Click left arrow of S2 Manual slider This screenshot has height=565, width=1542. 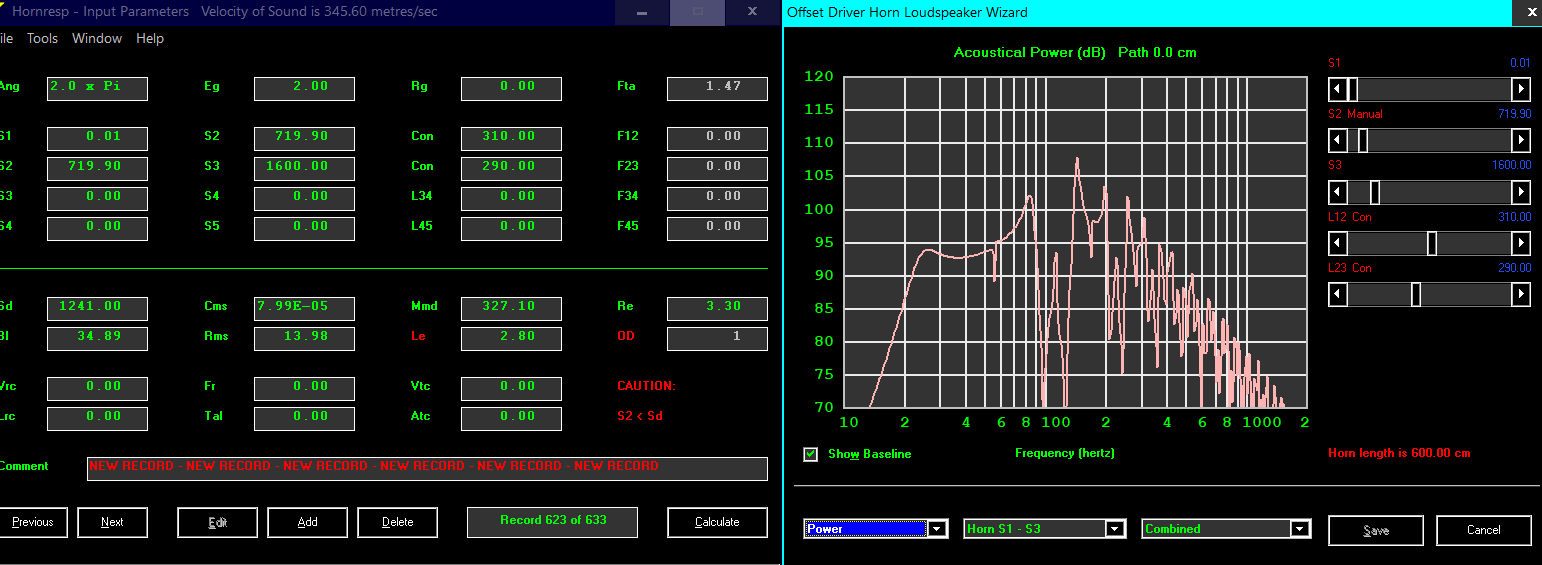coord(1336,140)
